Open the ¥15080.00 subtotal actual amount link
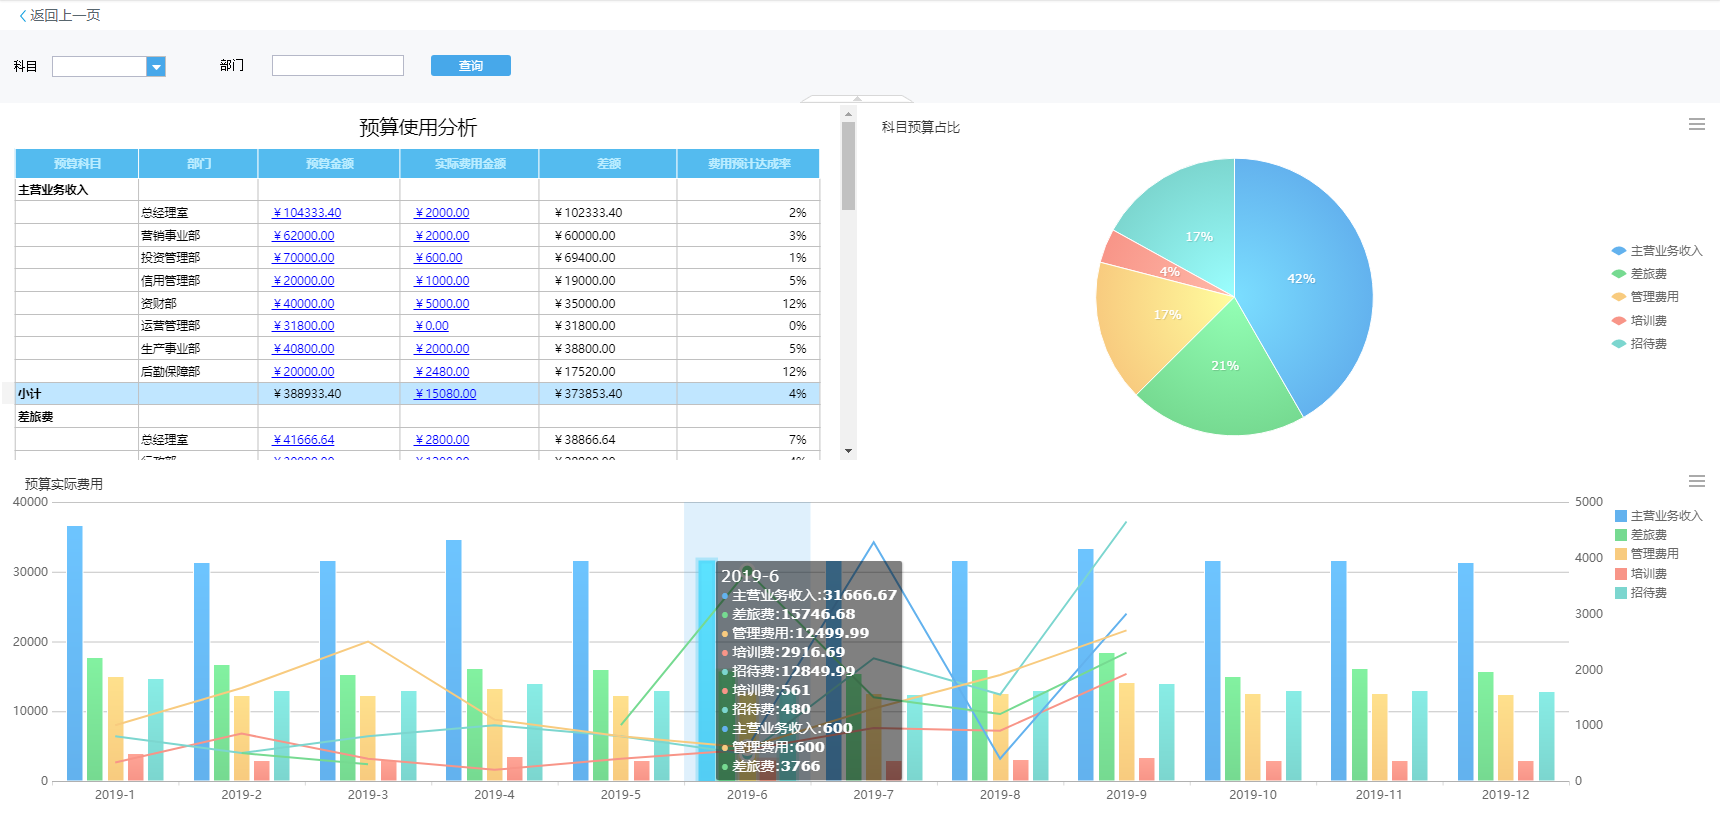The width and height of the screenshot is (1720, 820). 446,394
